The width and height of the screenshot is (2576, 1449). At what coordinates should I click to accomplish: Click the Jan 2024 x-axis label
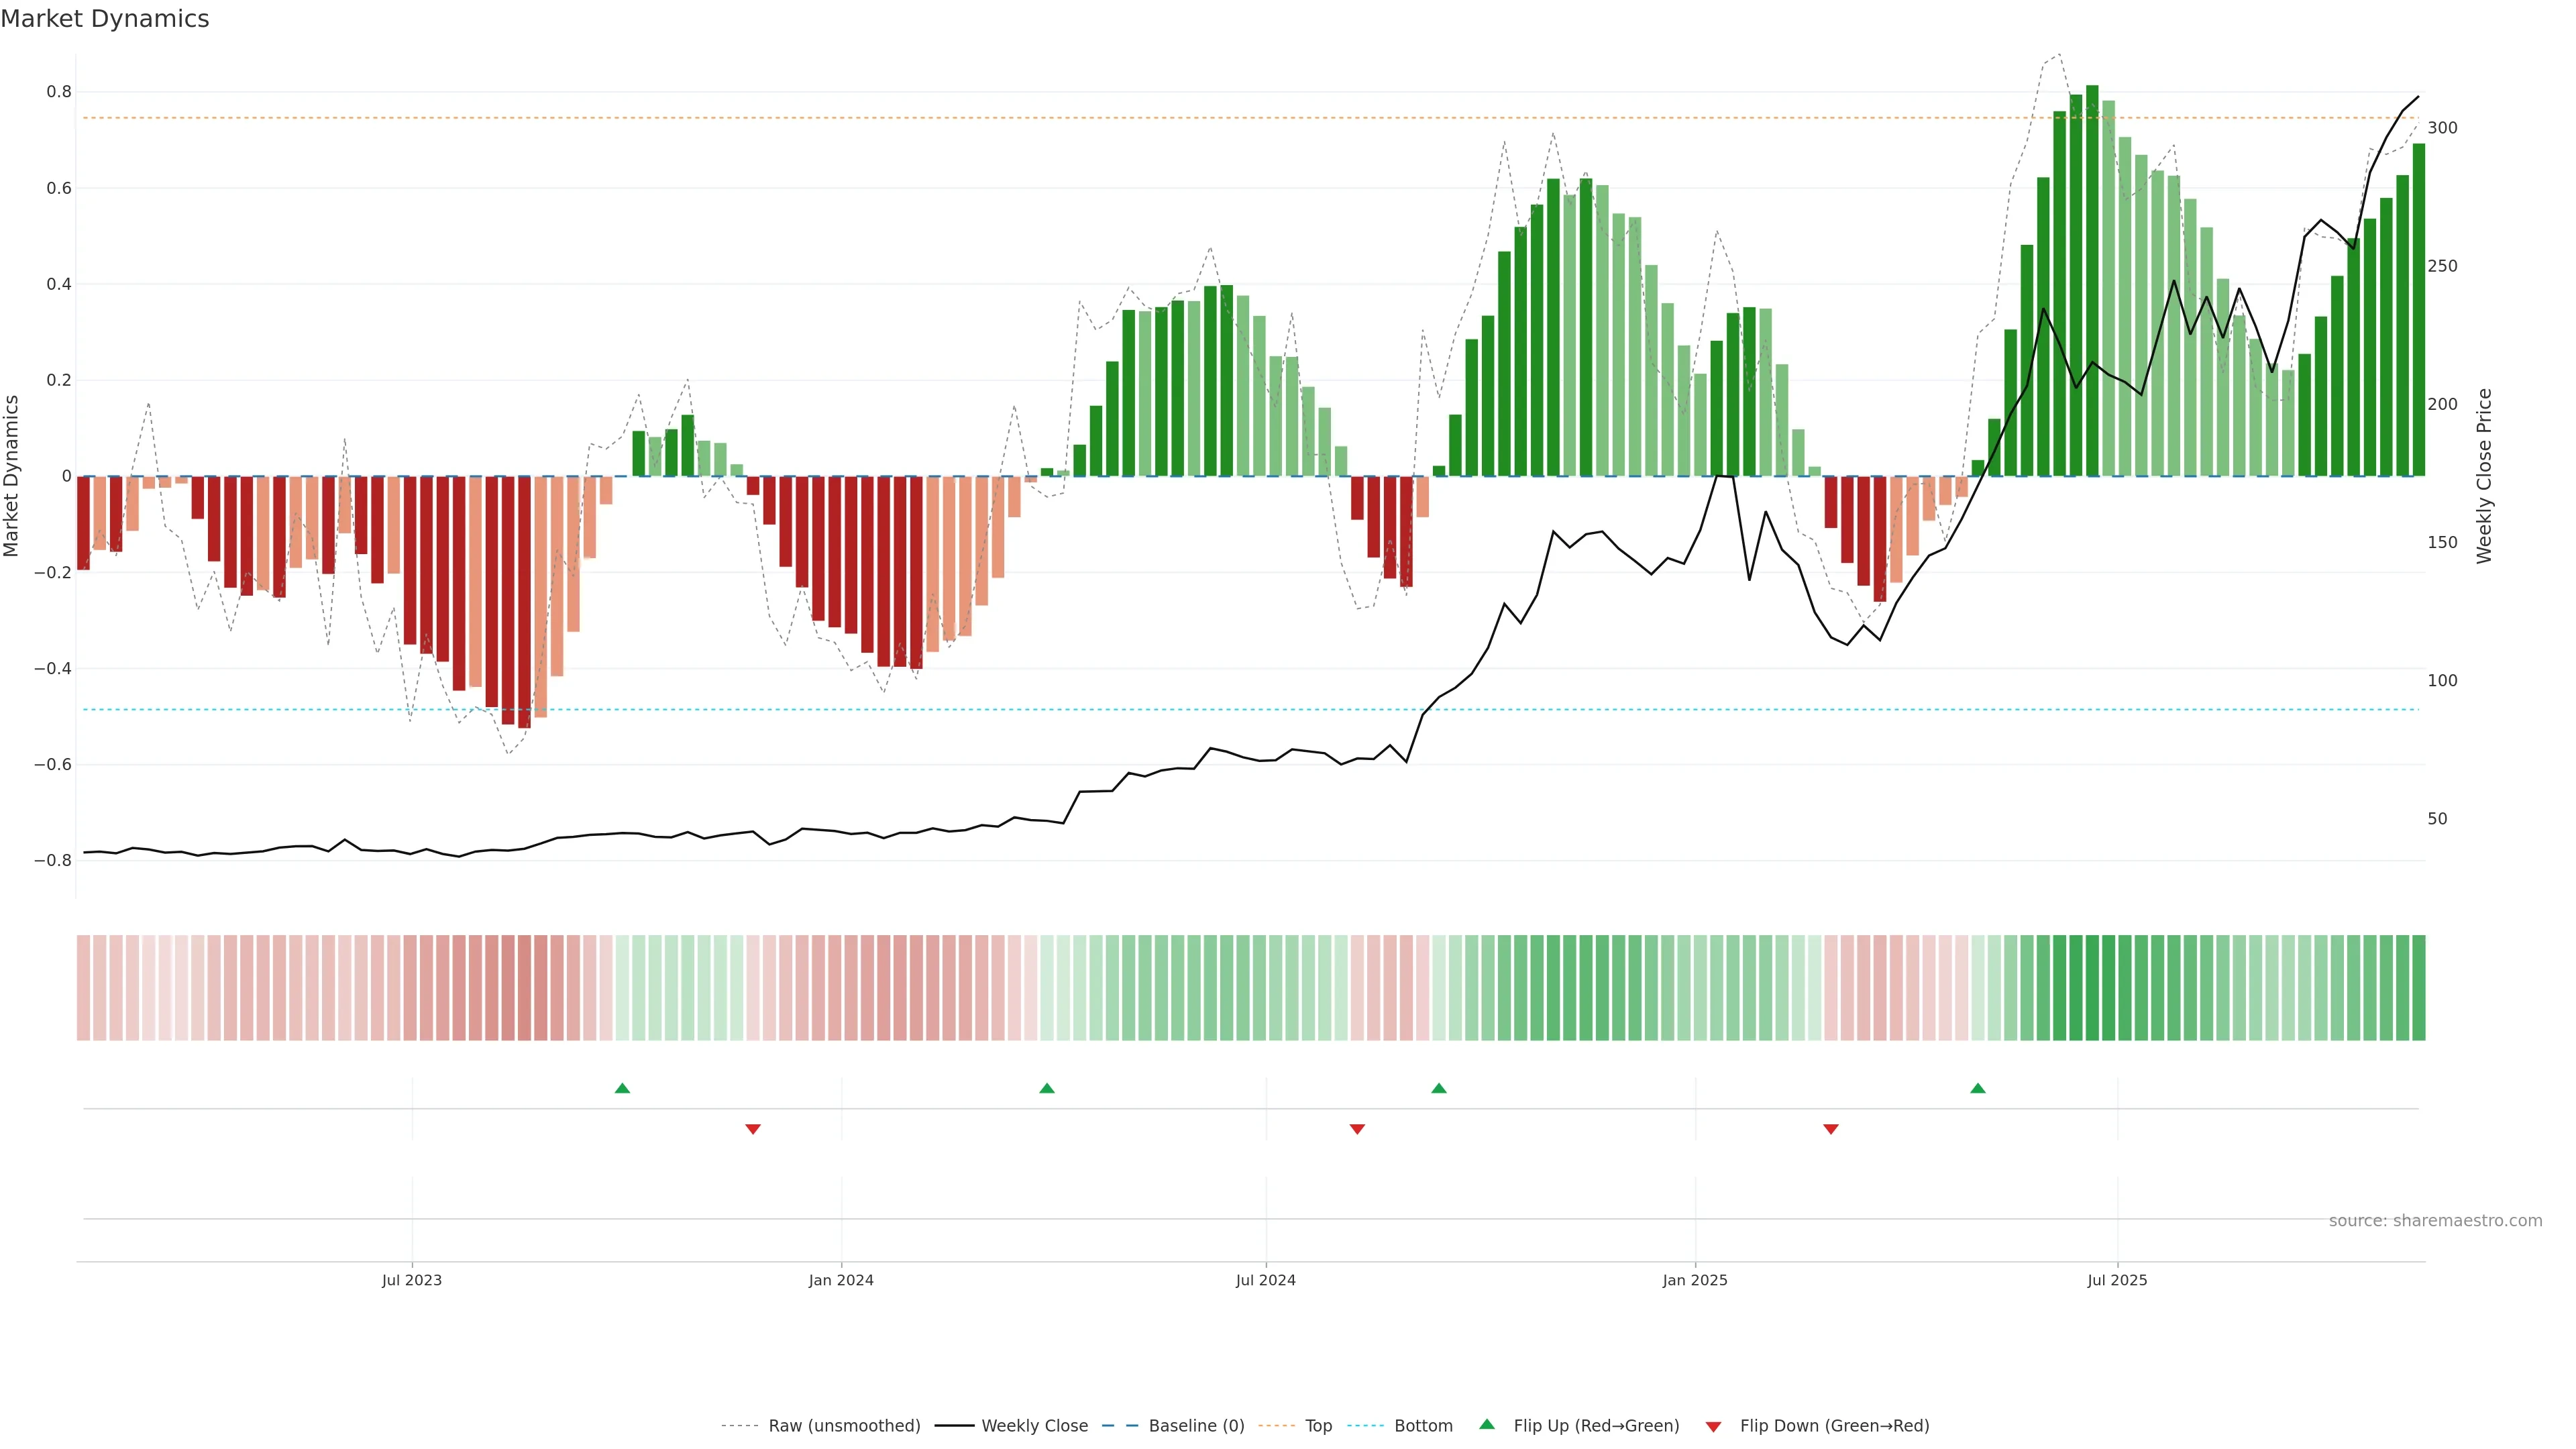click(841, 1280)
